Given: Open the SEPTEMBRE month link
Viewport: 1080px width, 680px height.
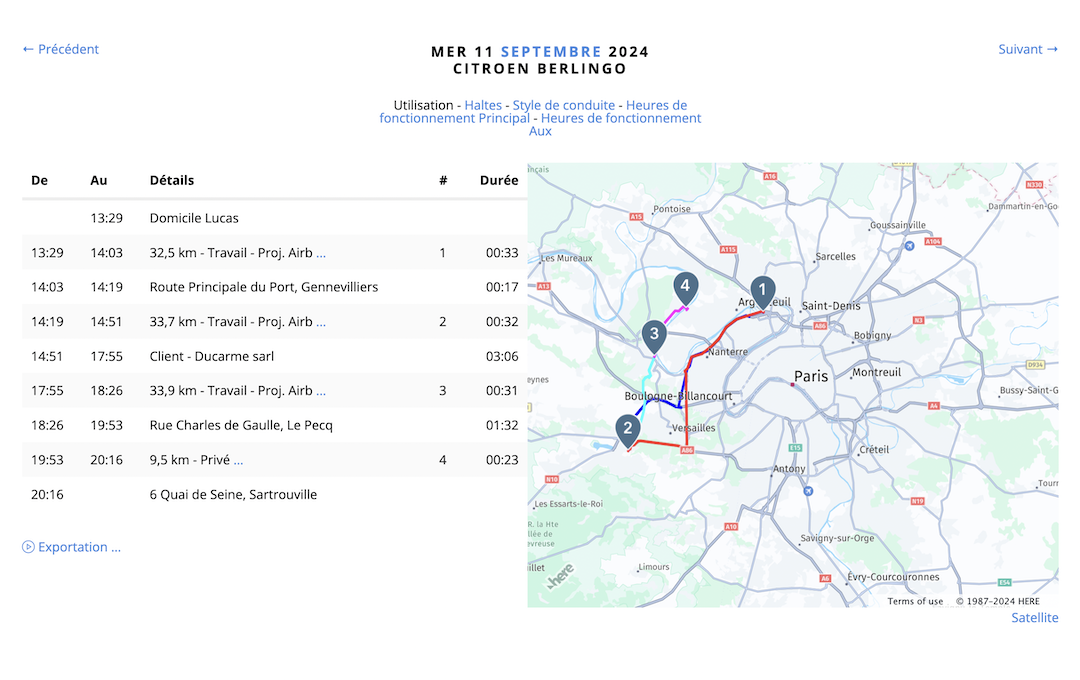Looking at the screenshot, I should click(x=551, y=52).
